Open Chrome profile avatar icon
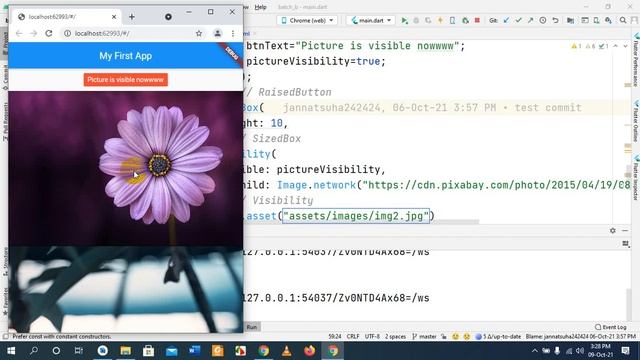The image size is (640, 360). [218, 33]
